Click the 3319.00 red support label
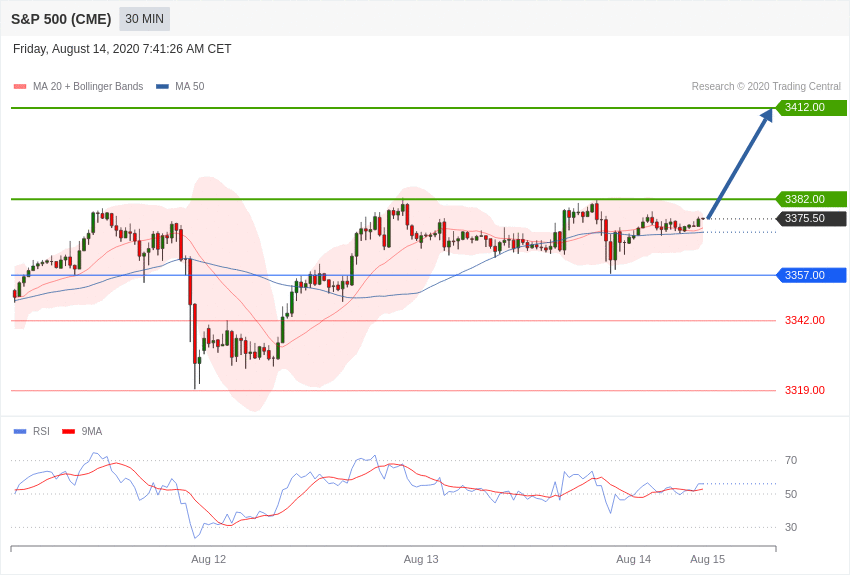 (x=805, y=390)
